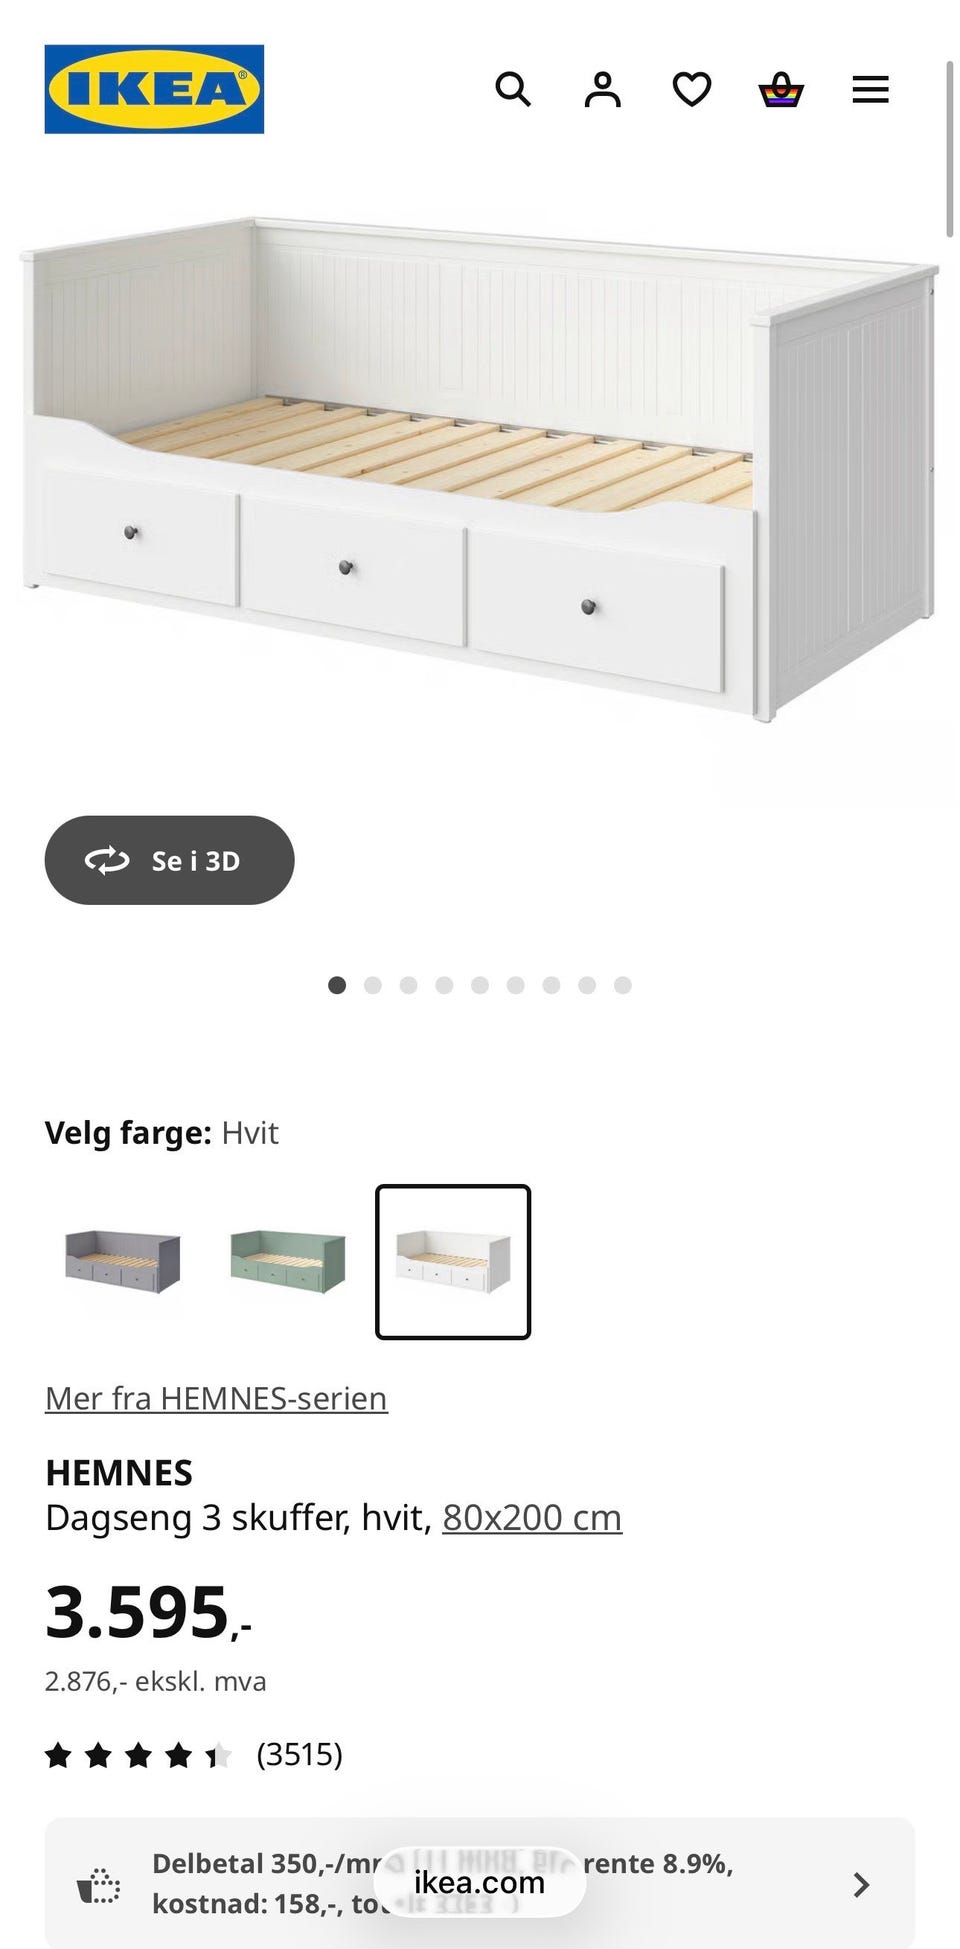Image resolution: width=960 pixels, height=1949 pixels.
Task: Select the green daybed color swatch
Action: tap(288, 1262)
